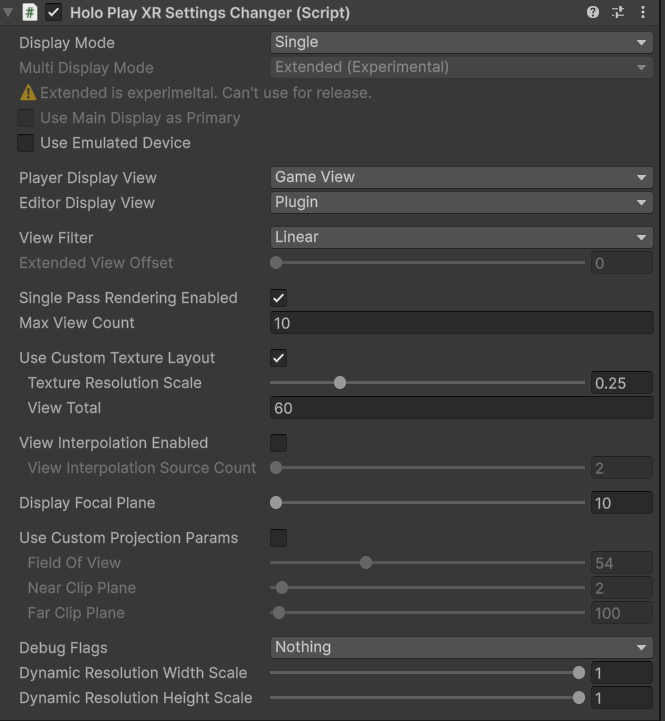The height and width of the screenshot is (721, 665).
Task: Collapse the Holo Play XR Settings Changer component
Action: (x=8, y=12)
